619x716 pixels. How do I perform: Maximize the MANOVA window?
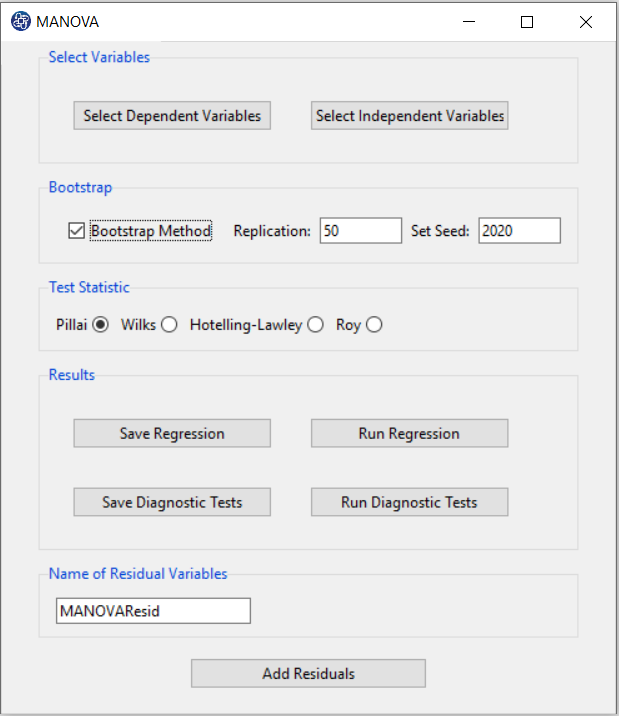(x=527, y=21)
